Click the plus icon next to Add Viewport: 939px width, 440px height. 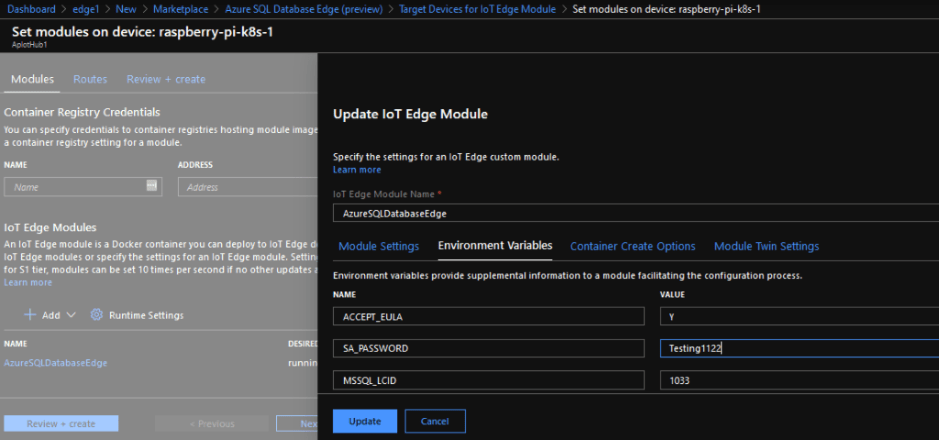pyautogui.click(x=30, y=315)
